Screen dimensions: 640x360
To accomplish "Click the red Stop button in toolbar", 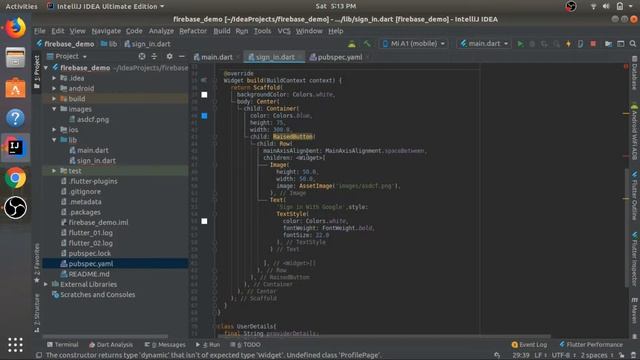I will click(x=593, y=44).
